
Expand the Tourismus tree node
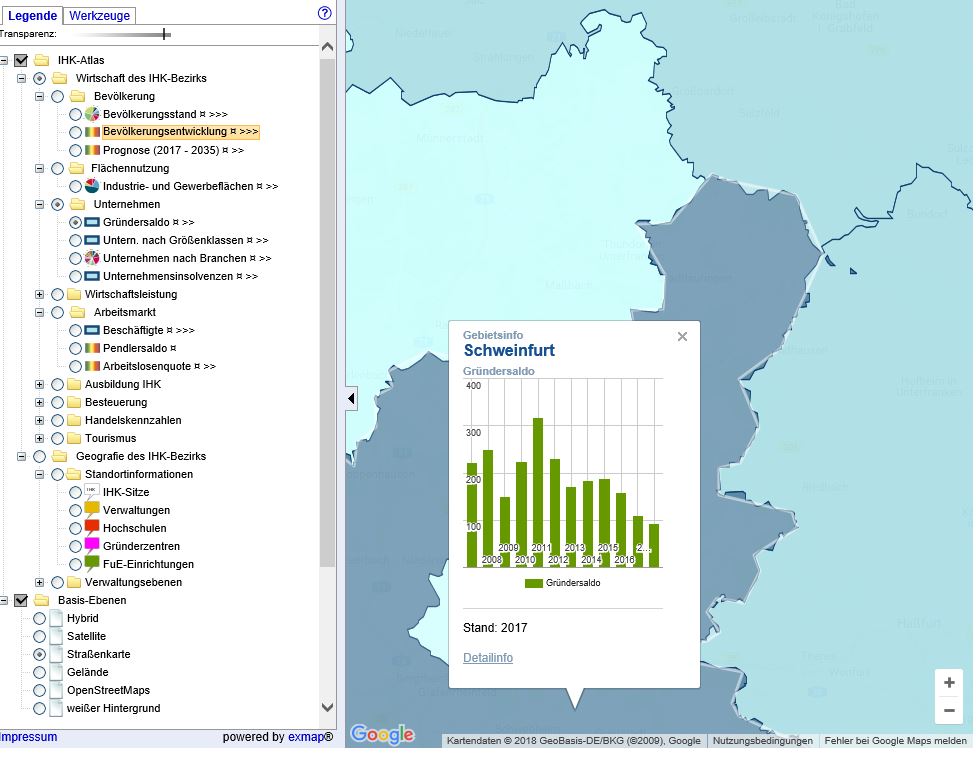coord(40,439)
